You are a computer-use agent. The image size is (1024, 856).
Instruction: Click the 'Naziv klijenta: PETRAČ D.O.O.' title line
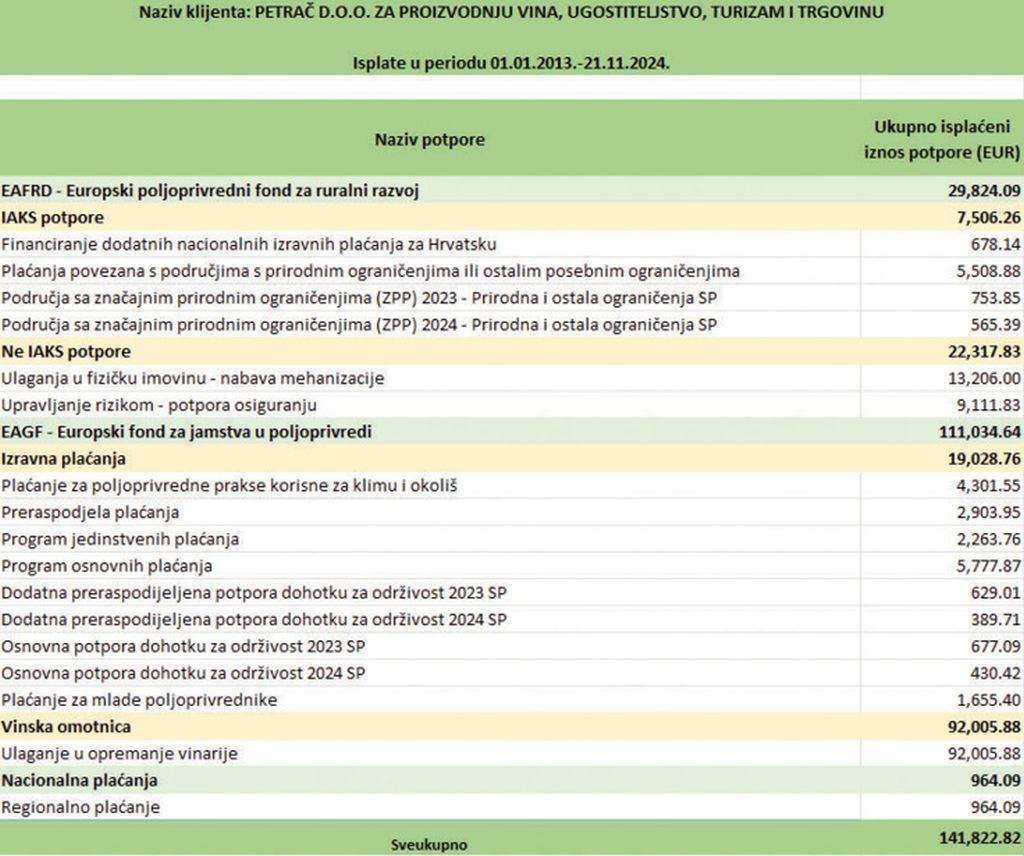511,12
